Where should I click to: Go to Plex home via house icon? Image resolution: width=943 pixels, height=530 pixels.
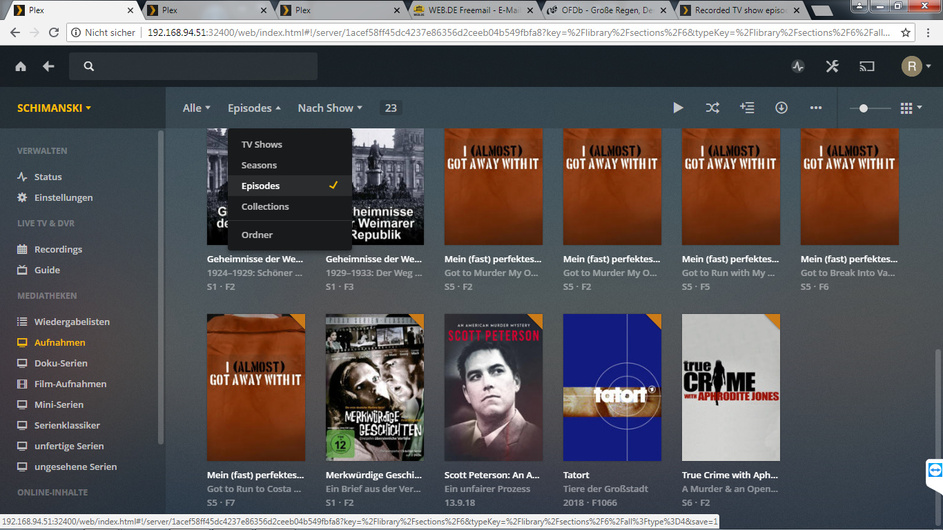pos(20,66)
